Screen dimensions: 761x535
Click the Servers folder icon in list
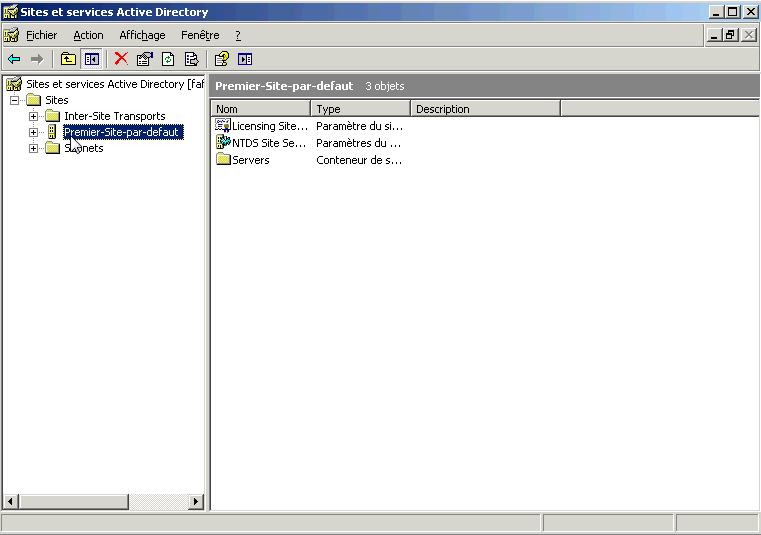(223, 159)
